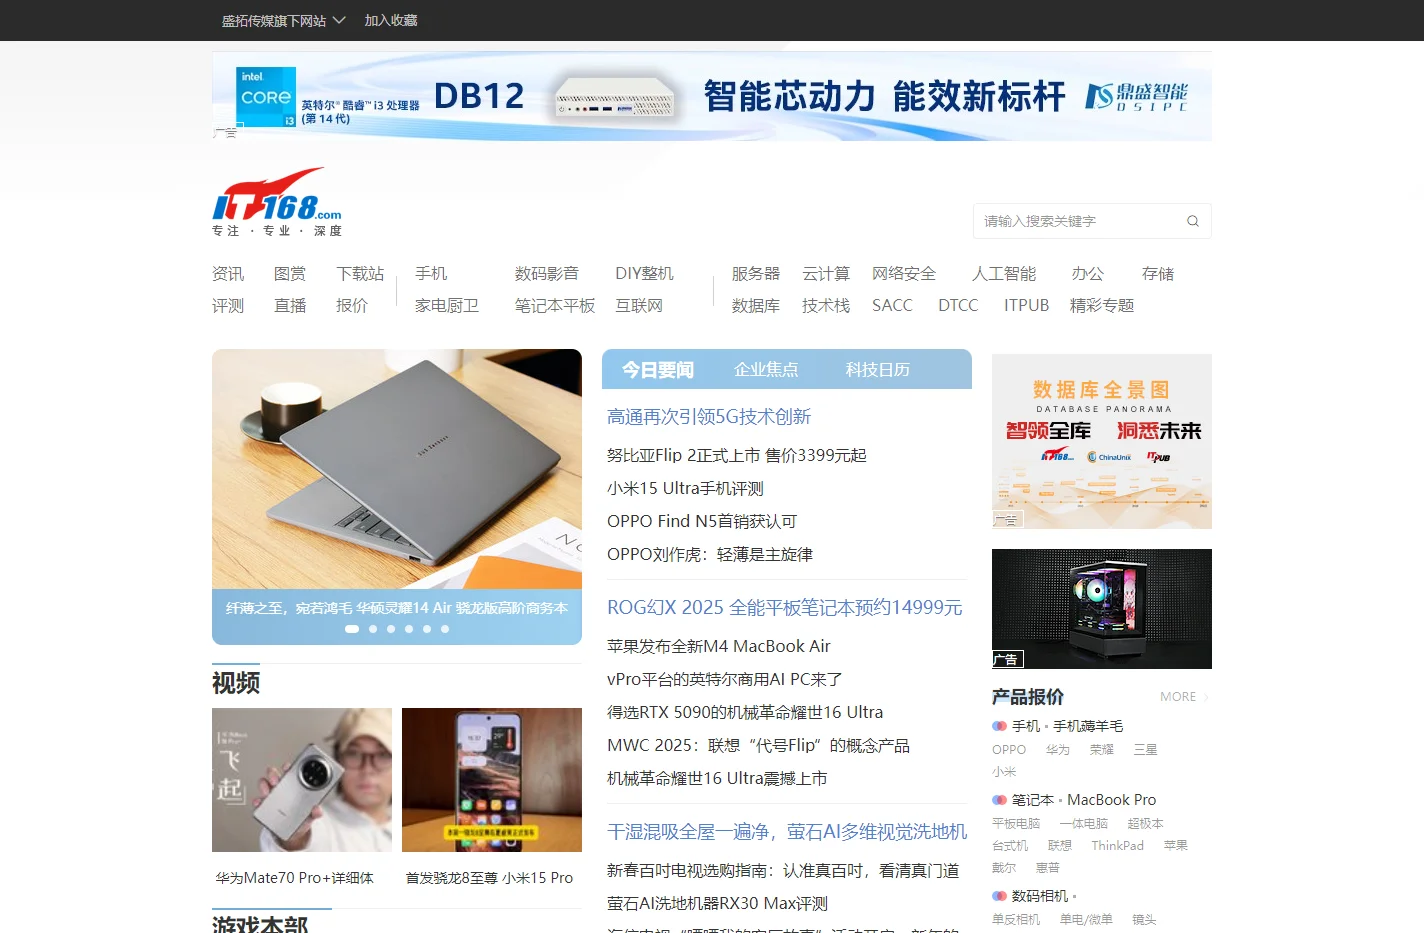
Task: Open OPPO刘作虎:轻薄是主旋律 article
Action: pos(710,554)
